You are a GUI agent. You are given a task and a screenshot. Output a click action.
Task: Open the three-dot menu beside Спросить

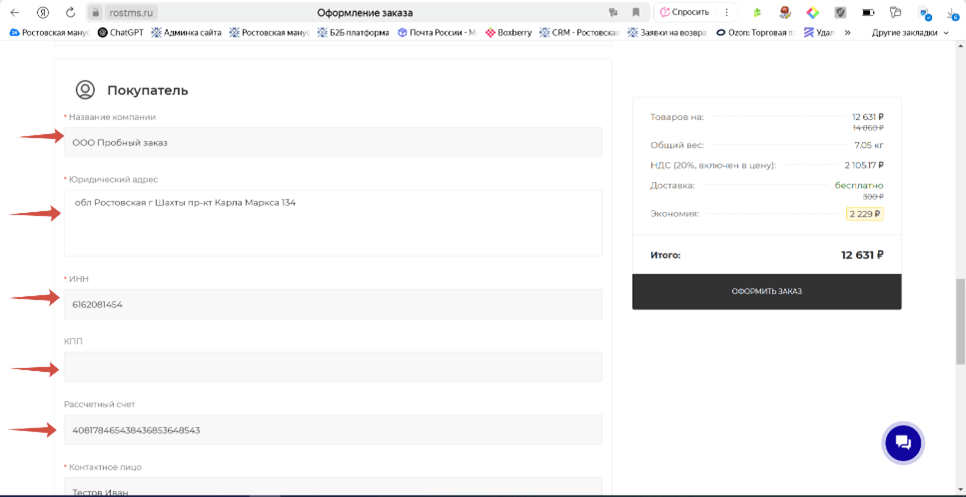pos(727,13)
